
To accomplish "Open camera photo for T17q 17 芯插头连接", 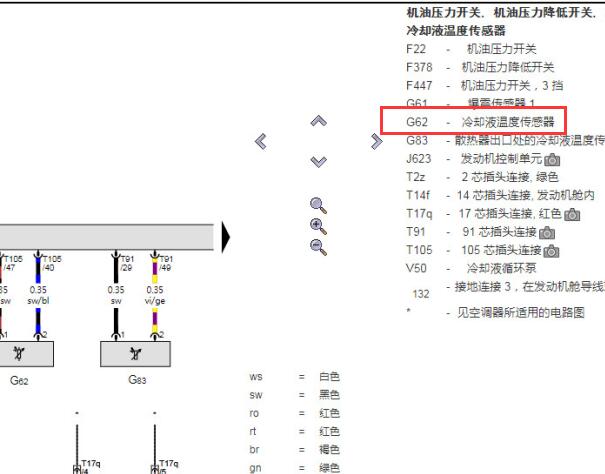I will point(572,214).
